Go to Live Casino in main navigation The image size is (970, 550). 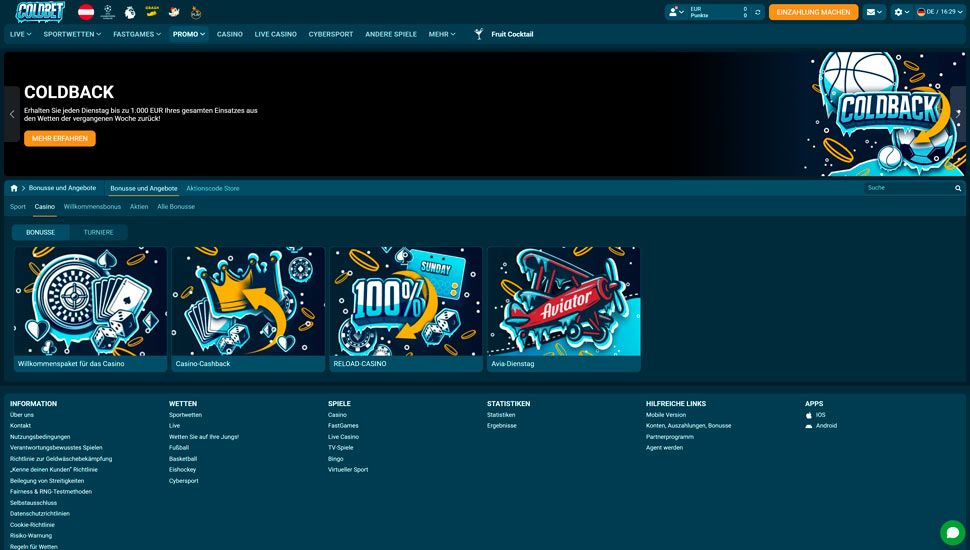[x=275, y=34]
